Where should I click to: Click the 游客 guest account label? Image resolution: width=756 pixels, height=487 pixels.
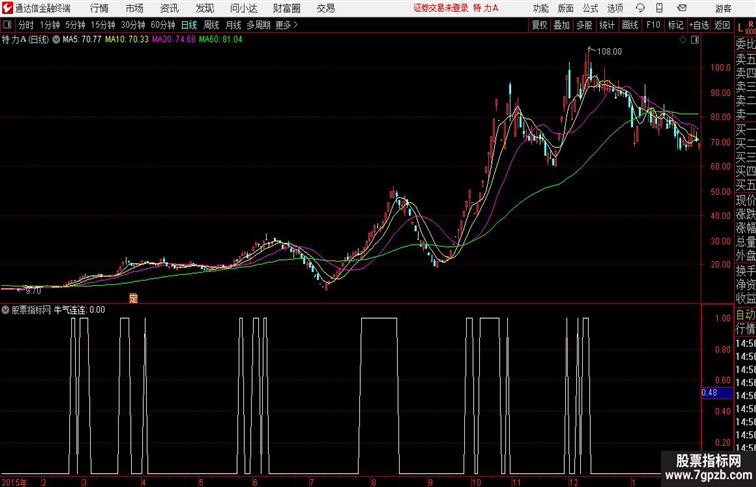(x=723, y=9)
